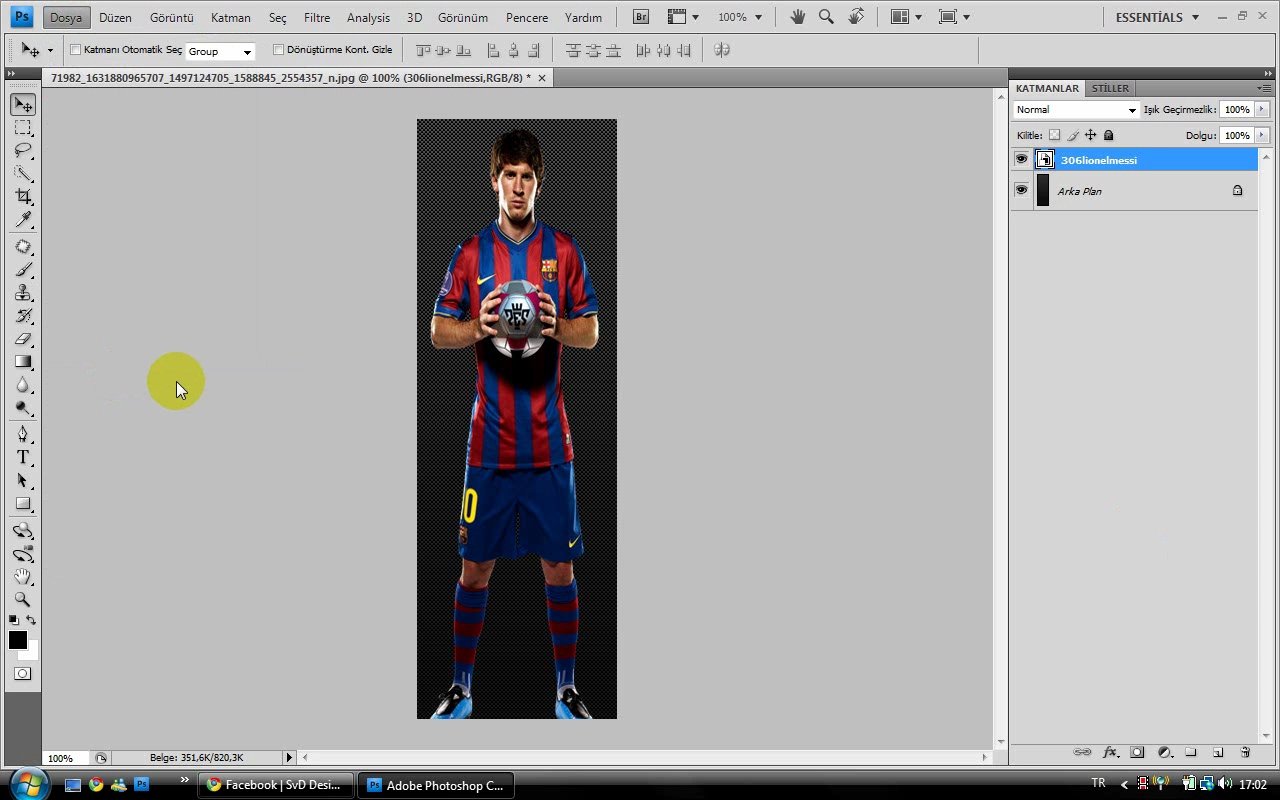
Task: Create a new layer
Action: pyautogui.click(x=1218, y=752)
